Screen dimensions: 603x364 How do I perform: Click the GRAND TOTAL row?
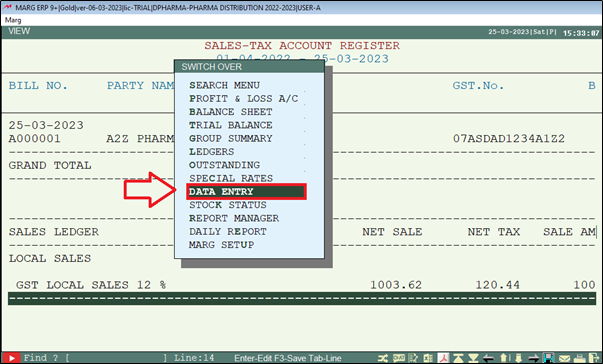[50, 166]
